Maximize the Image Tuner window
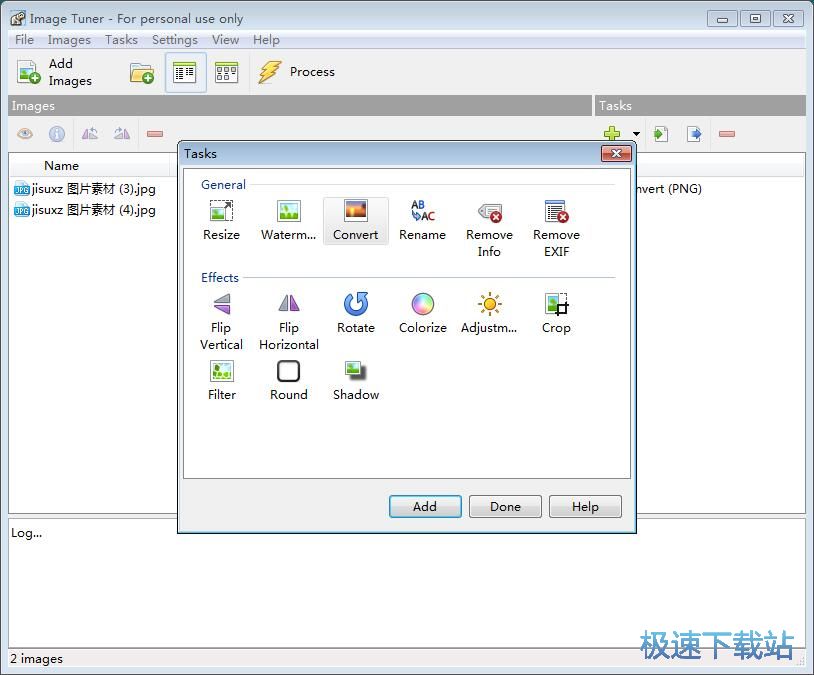The width and height of the screenshot is (814, 675). click(x=755, y=19)
